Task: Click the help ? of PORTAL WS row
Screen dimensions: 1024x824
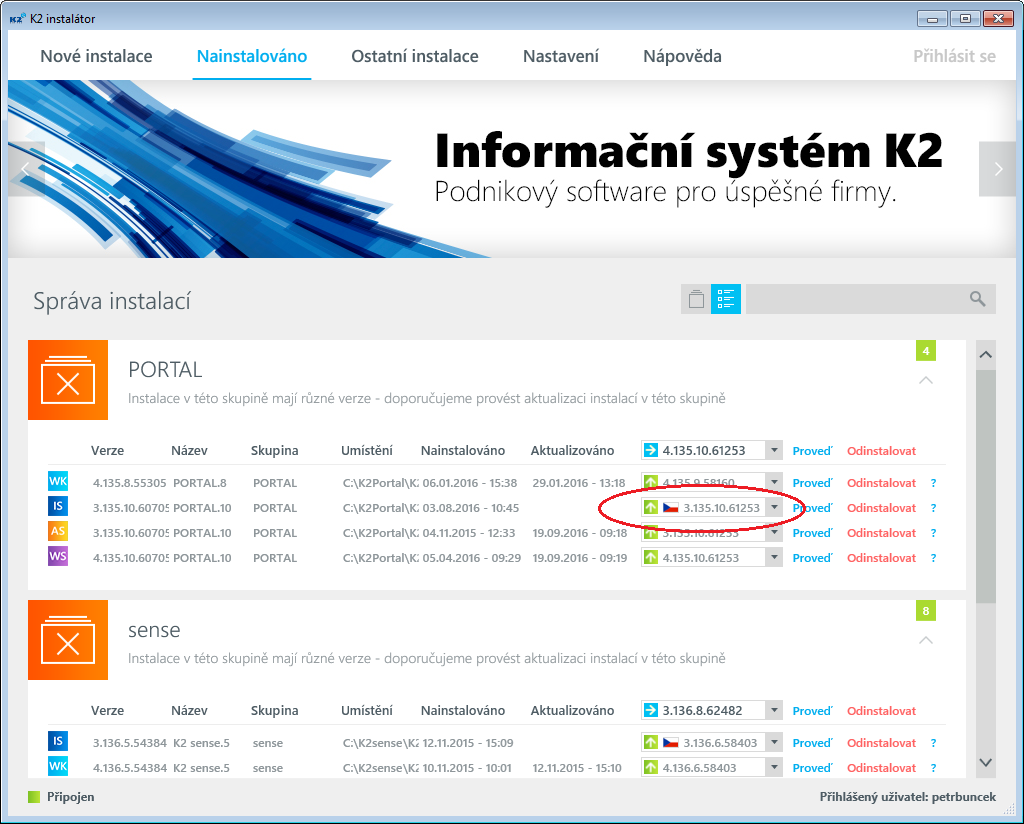Action: pyautogui.click(x=933, y=558)
